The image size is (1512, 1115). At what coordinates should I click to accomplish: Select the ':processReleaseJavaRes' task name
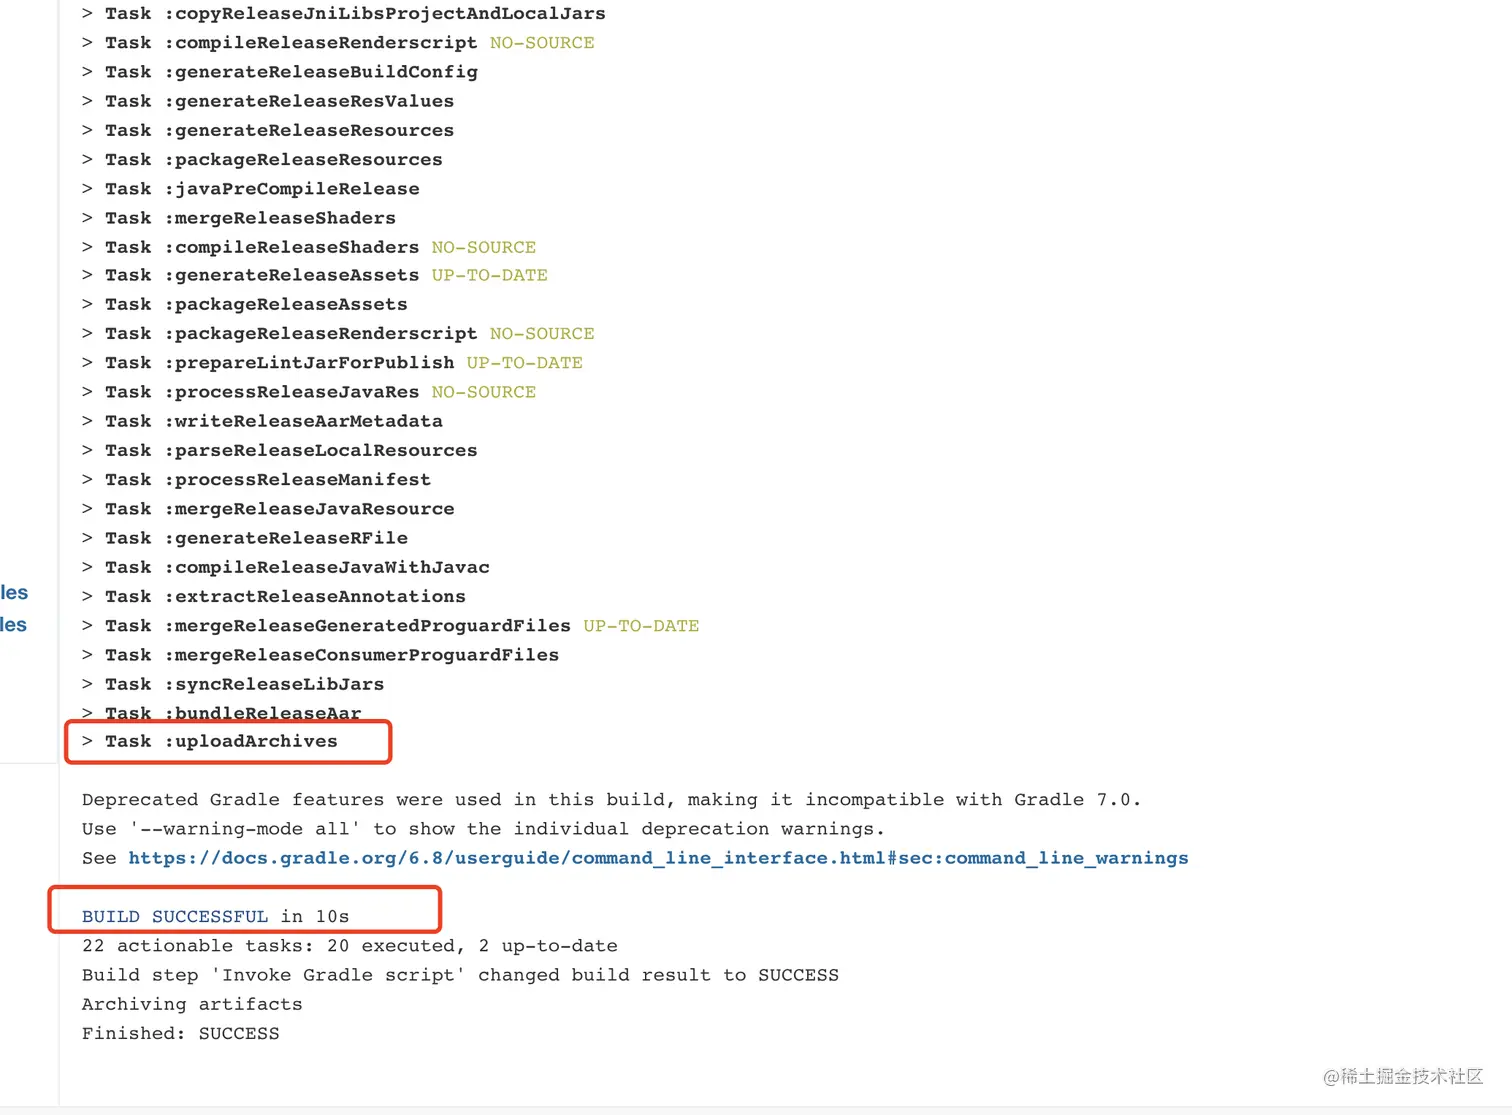[x=292, y=392]
